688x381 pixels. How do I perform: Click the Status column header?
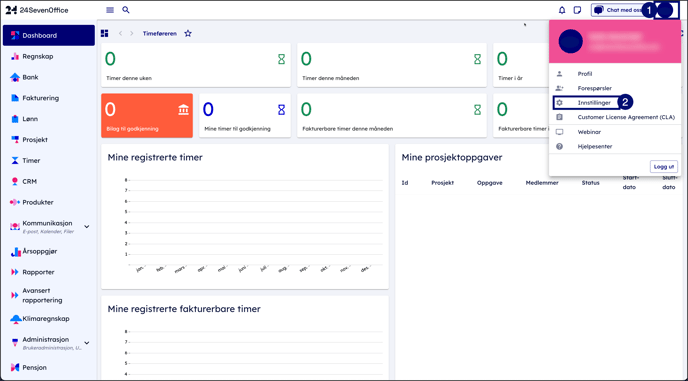click(x=591, y=183)
